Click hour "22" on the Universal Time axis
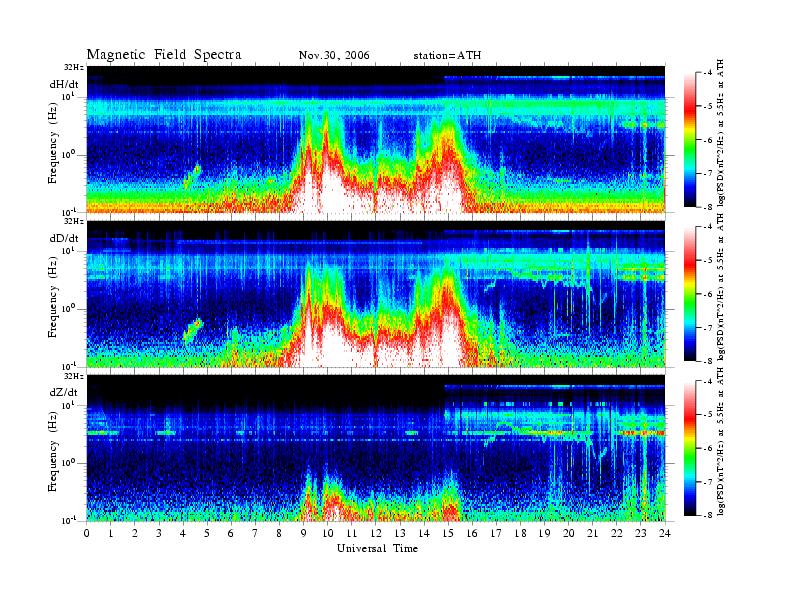This screenshot has height=612, width=792. point(616,533)
